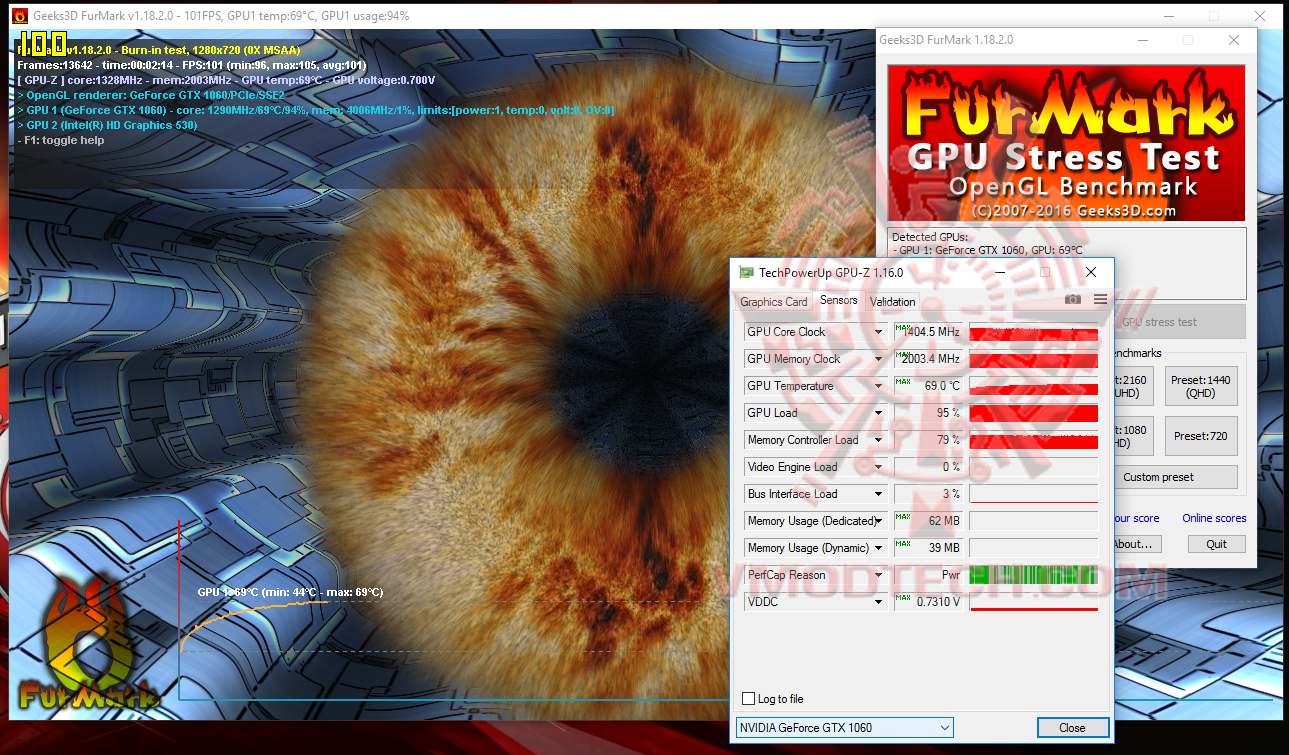Enable the Log to file checkbox

749,699
